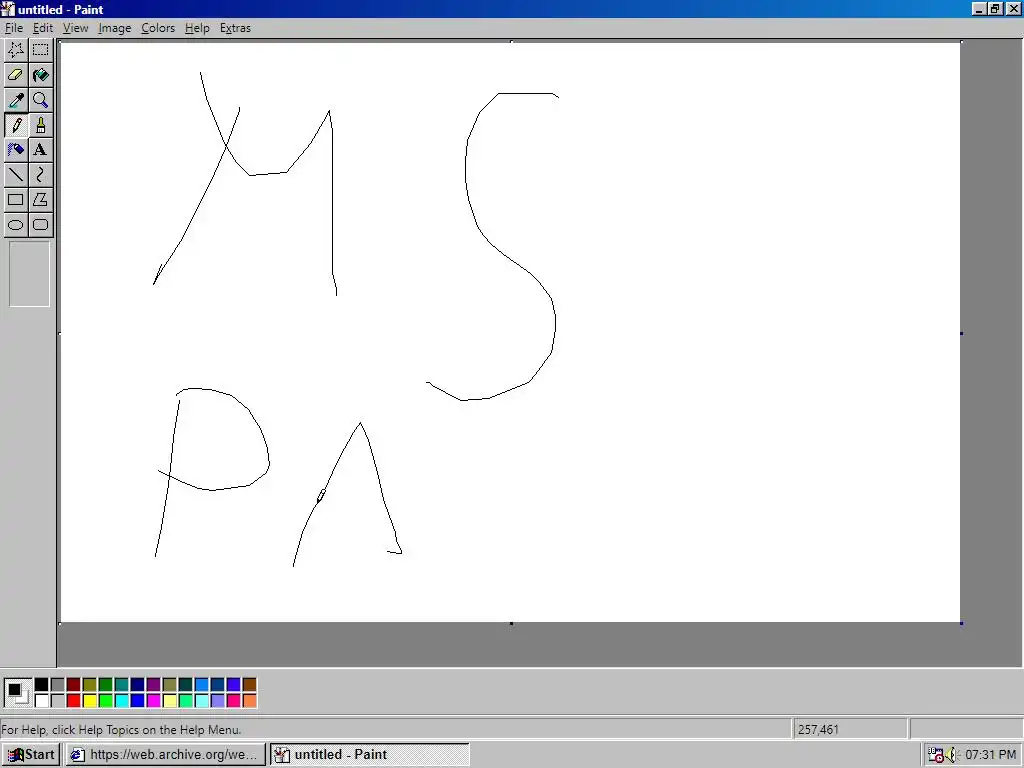Select the Free-Form Select tool
This screenshot has height=768, width=1024.
tap(16, 50)
